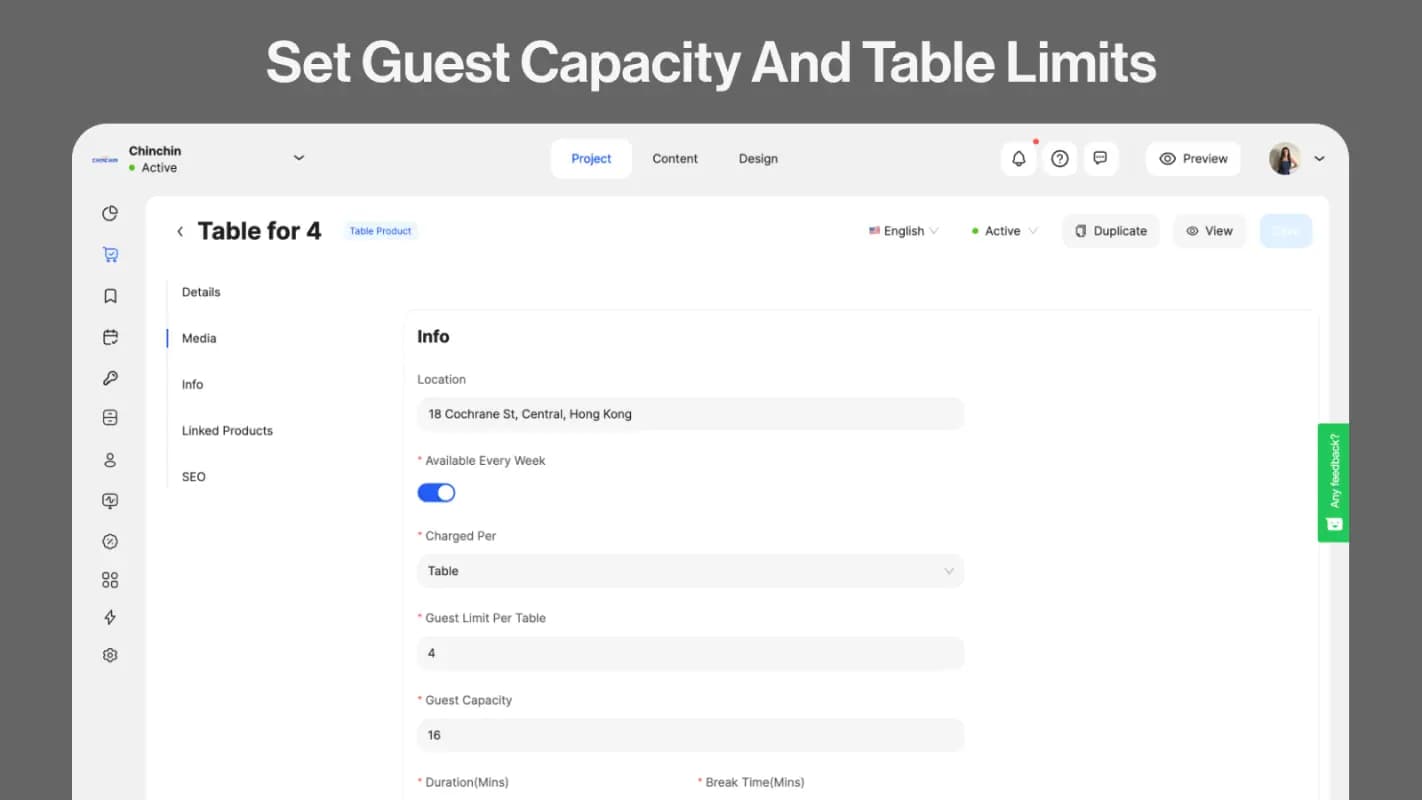Click the discount badge sidebar icon

coord(110,541)
